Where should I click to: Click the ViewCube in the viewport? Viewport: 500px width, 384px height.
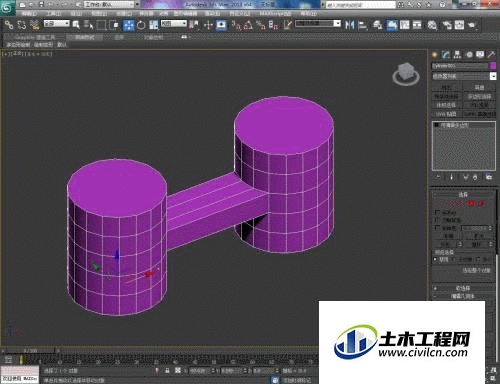click(406, 74)
